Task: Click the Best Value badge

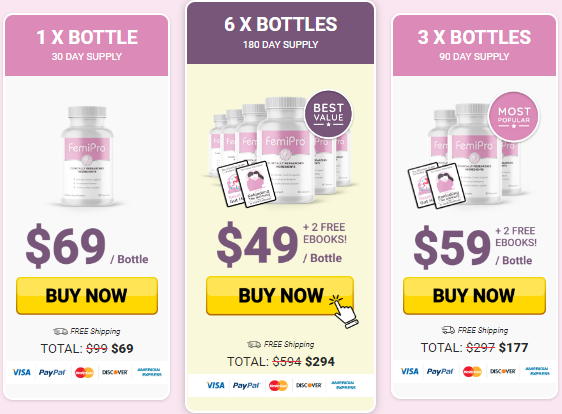Action: pos(328,114)
